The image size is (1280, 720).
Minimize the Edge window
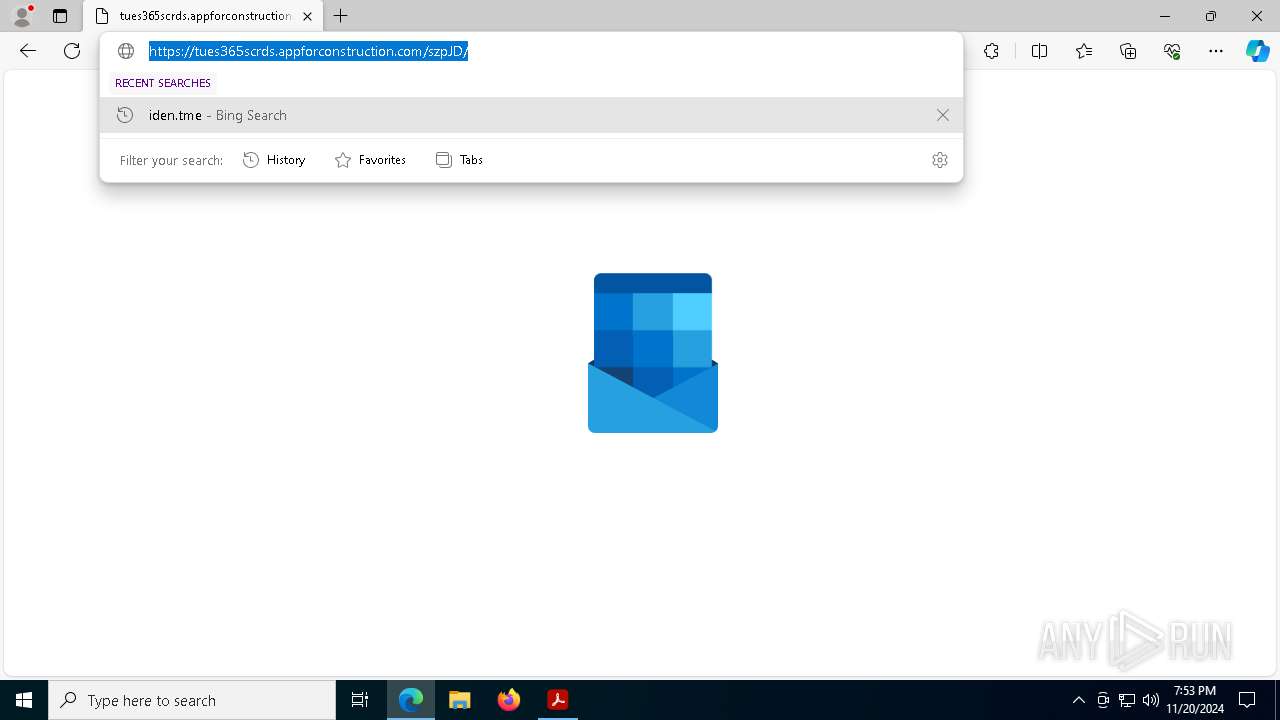tap(1165, 16)
